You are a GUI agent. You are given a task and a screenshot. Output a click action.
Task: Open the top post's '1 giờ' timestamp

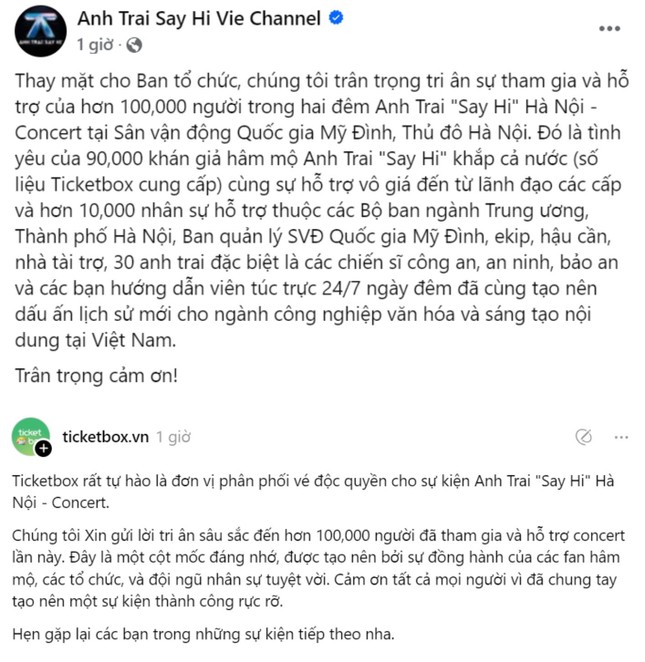click(95, 44)
